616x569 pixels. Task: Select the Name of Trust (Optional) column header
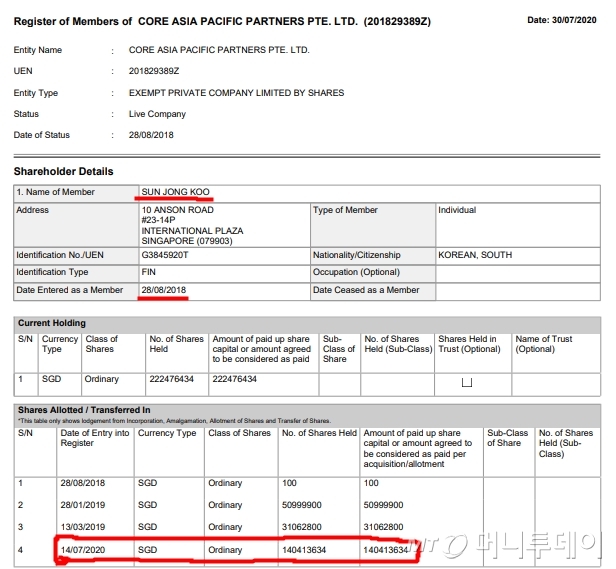(544, 344)
